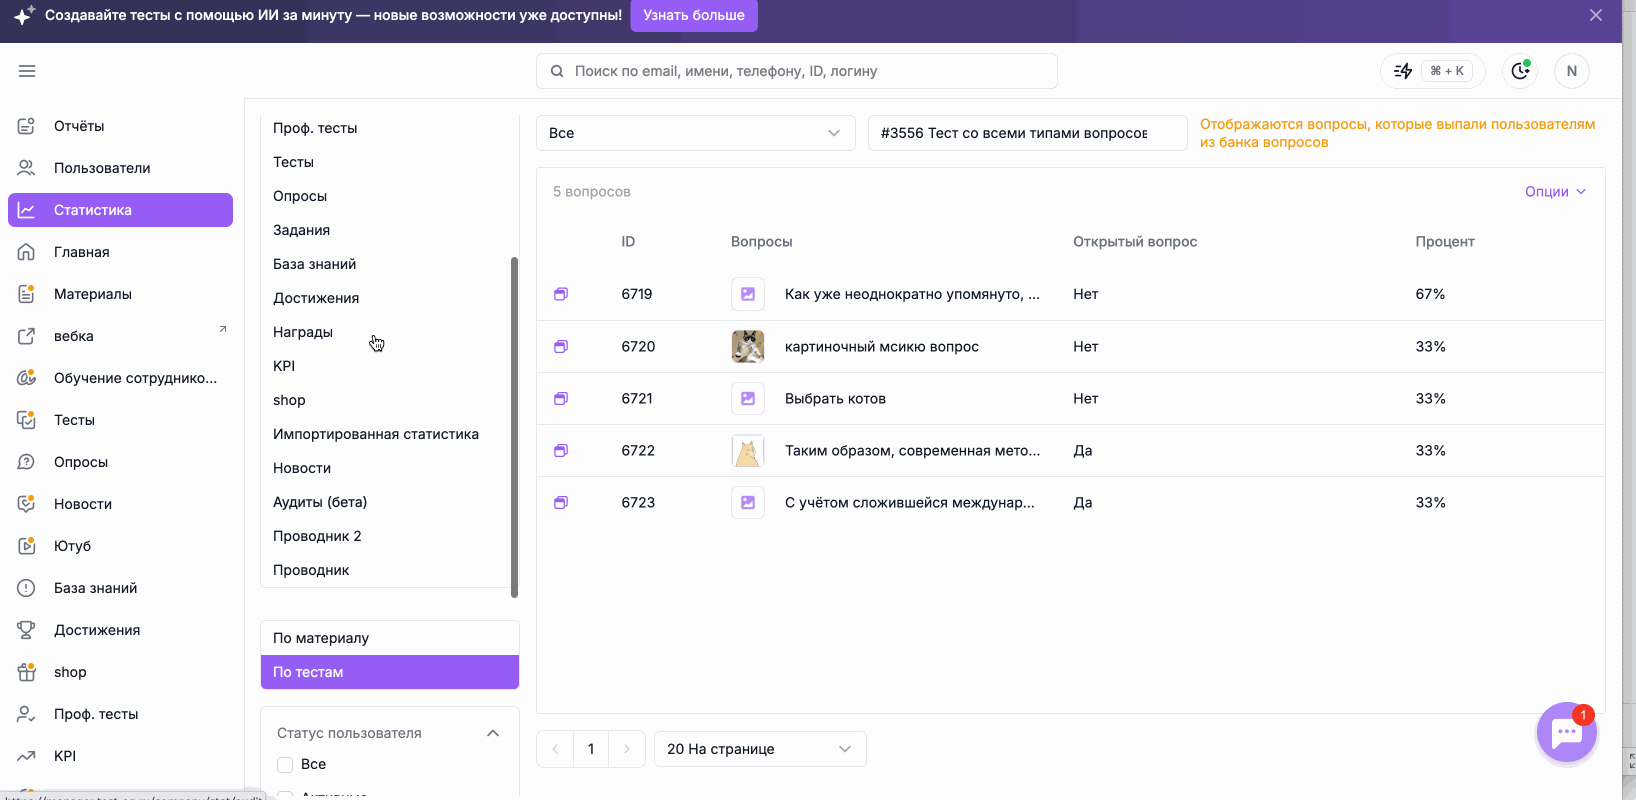The height and width of the screenshot is (800, 1636).
Task: Click the copy icon for question 6719
Action: [561, 294]
